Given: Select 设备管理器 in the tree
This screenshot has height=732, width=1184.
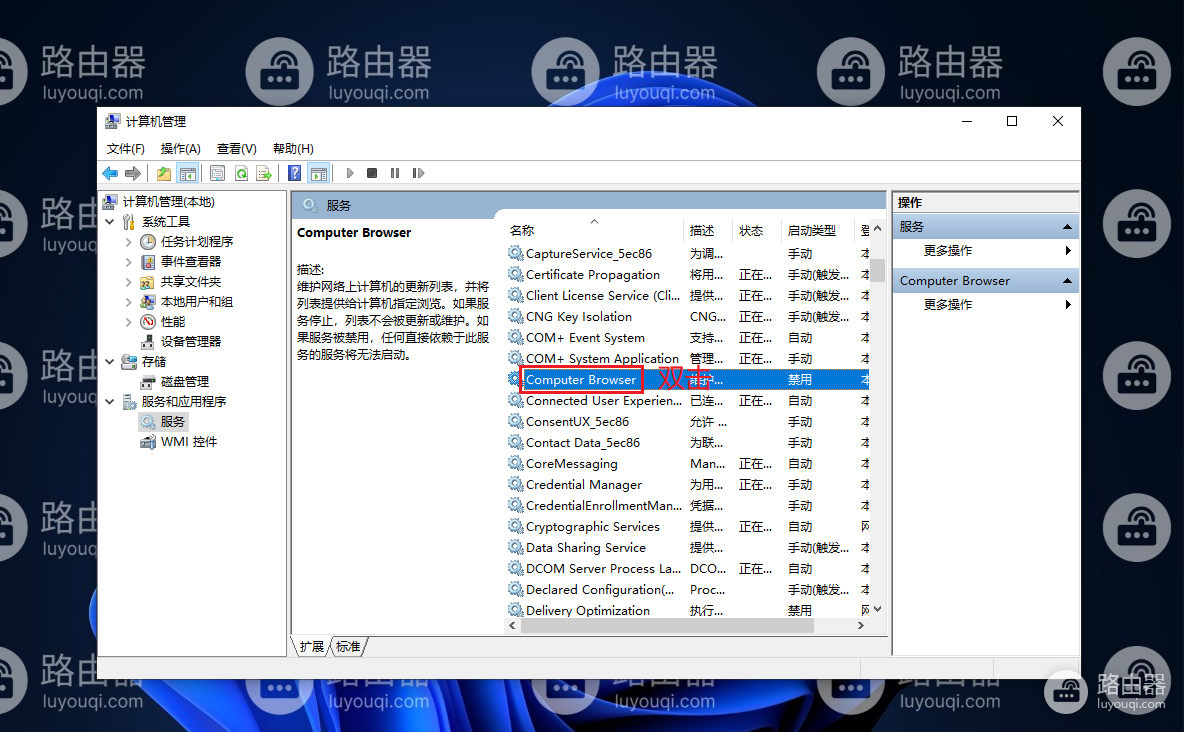Looking at the screenshot, I should (x=191, y=341).
